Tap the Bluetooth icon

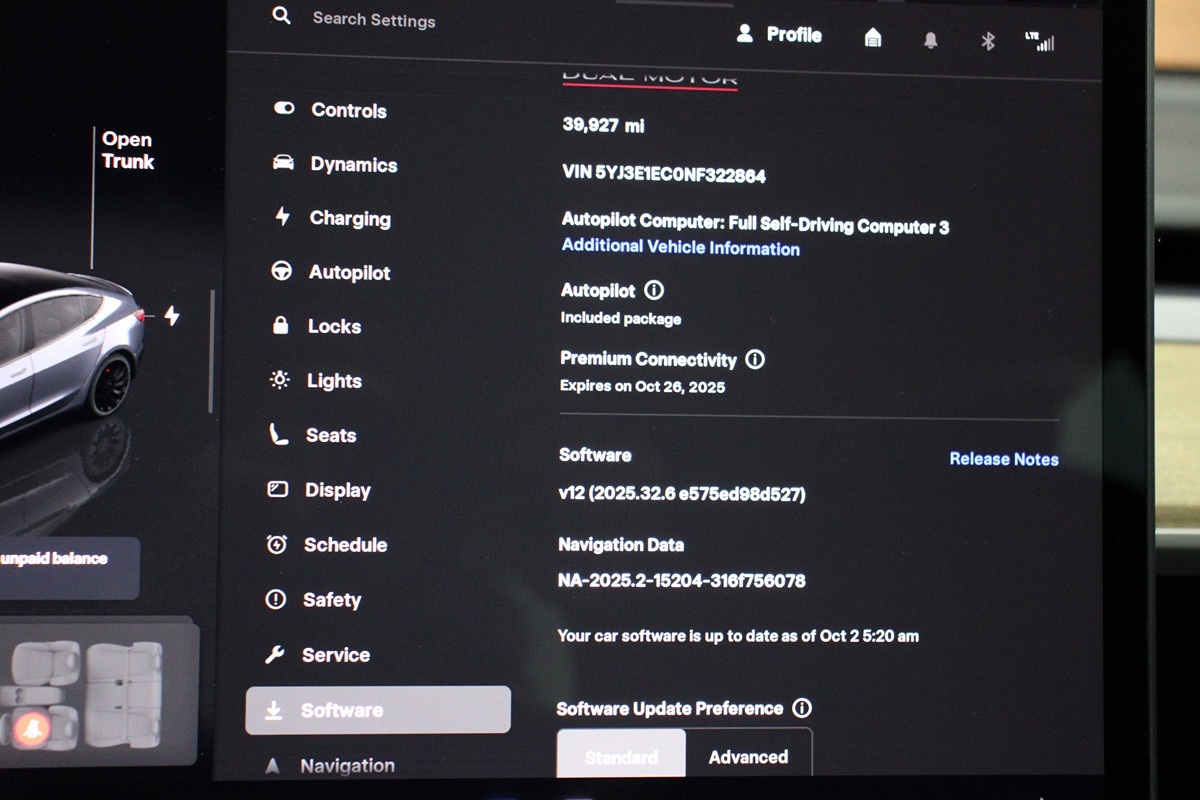pos(988,41)
